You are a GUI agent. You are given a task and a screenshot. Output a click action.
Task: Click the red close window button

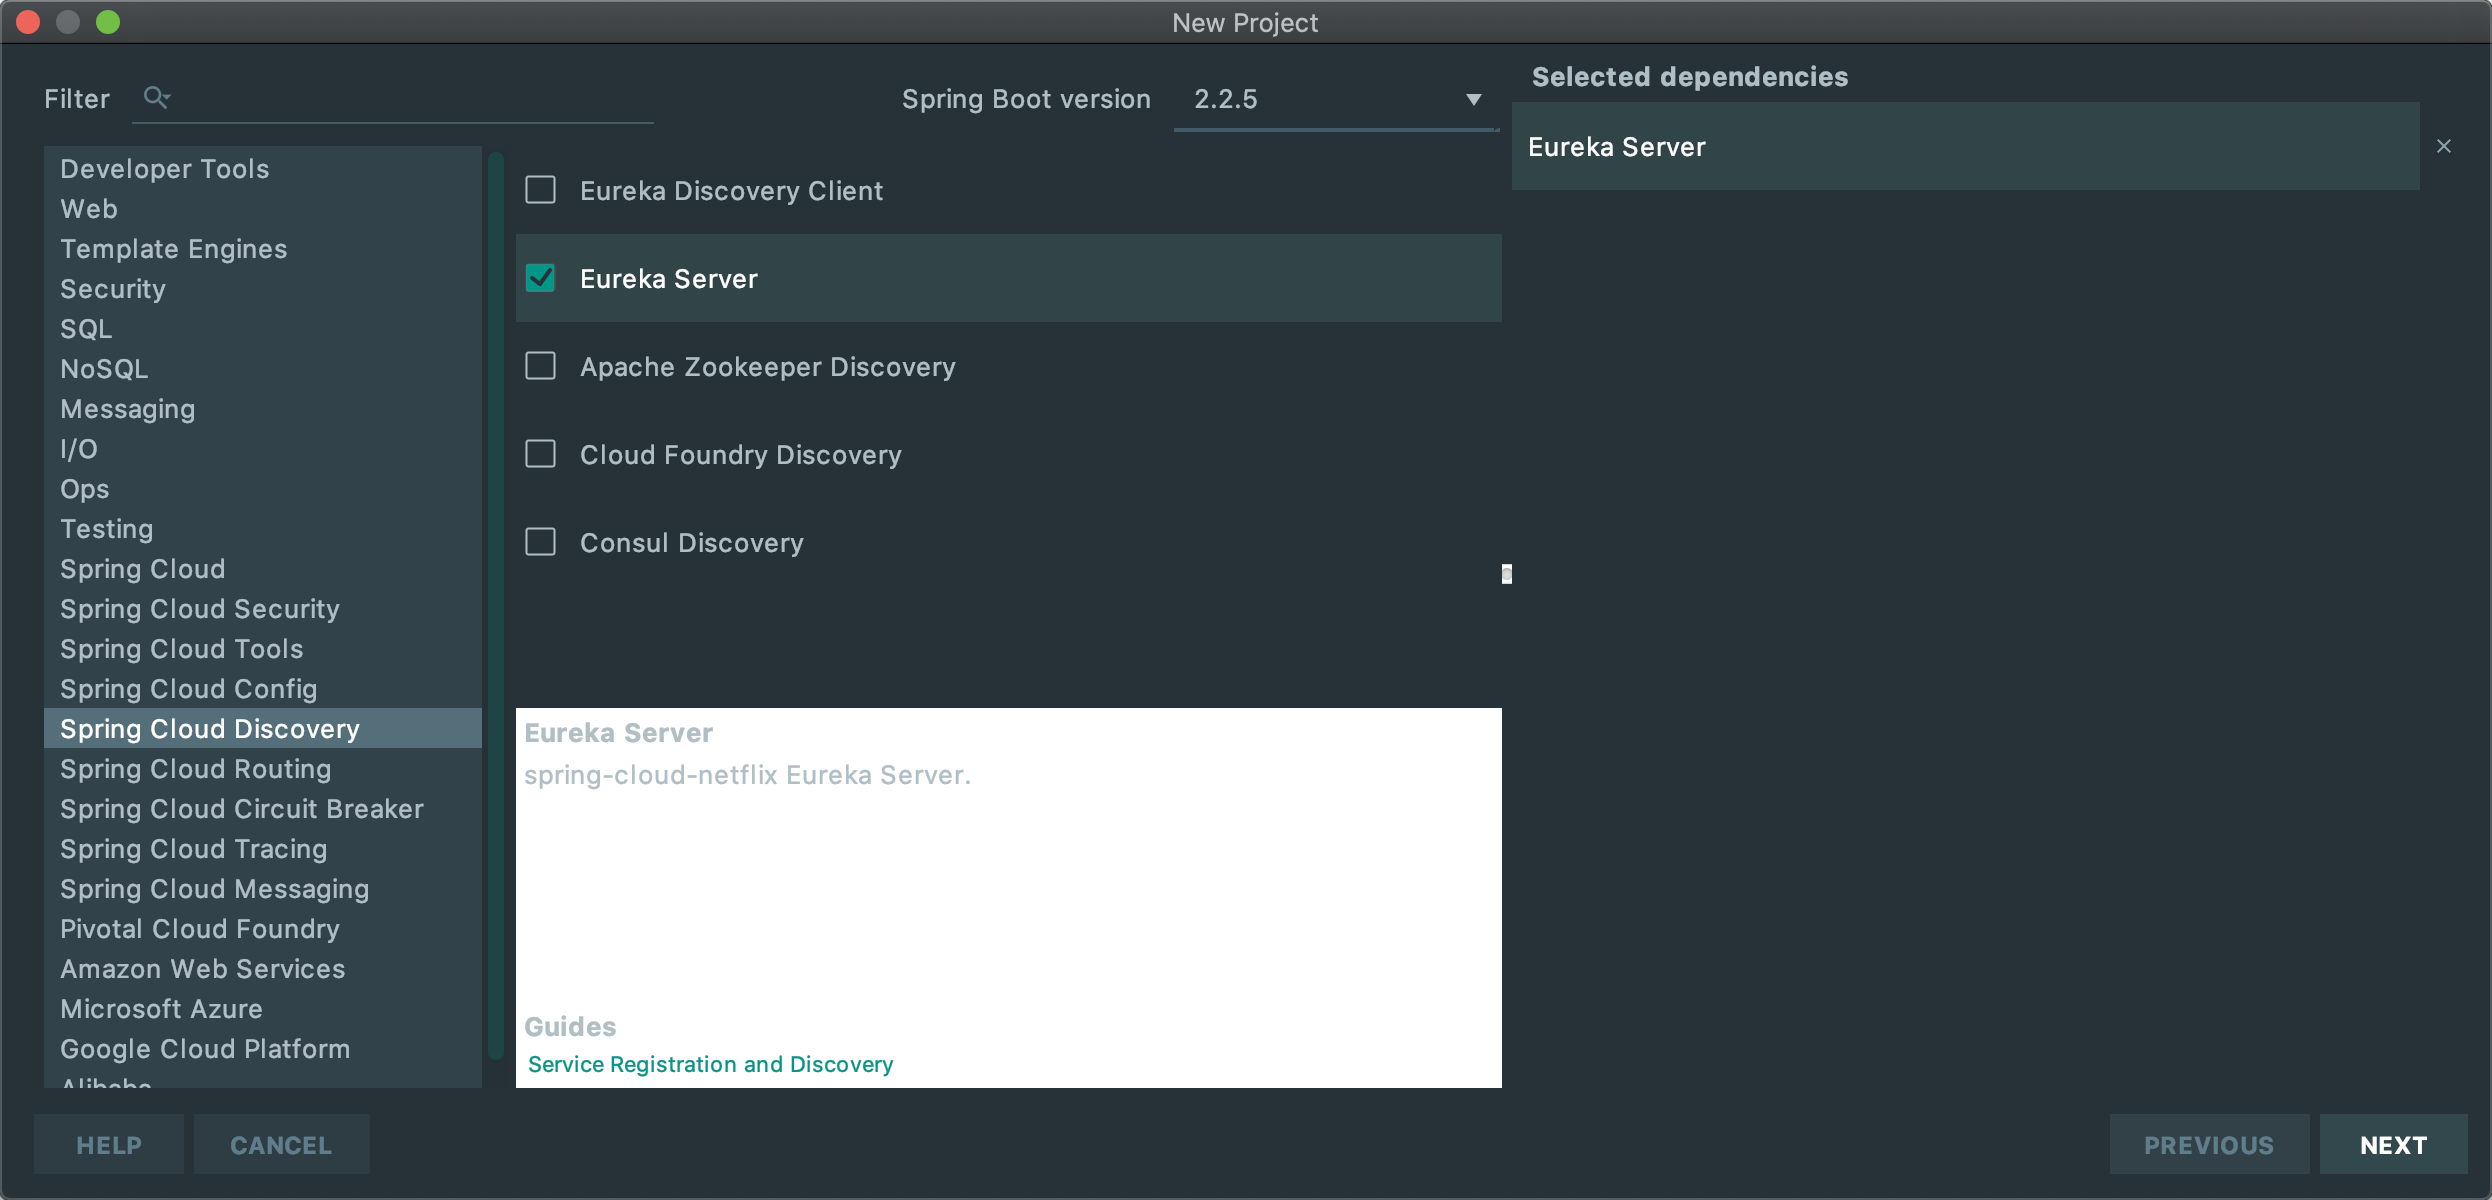28,22
